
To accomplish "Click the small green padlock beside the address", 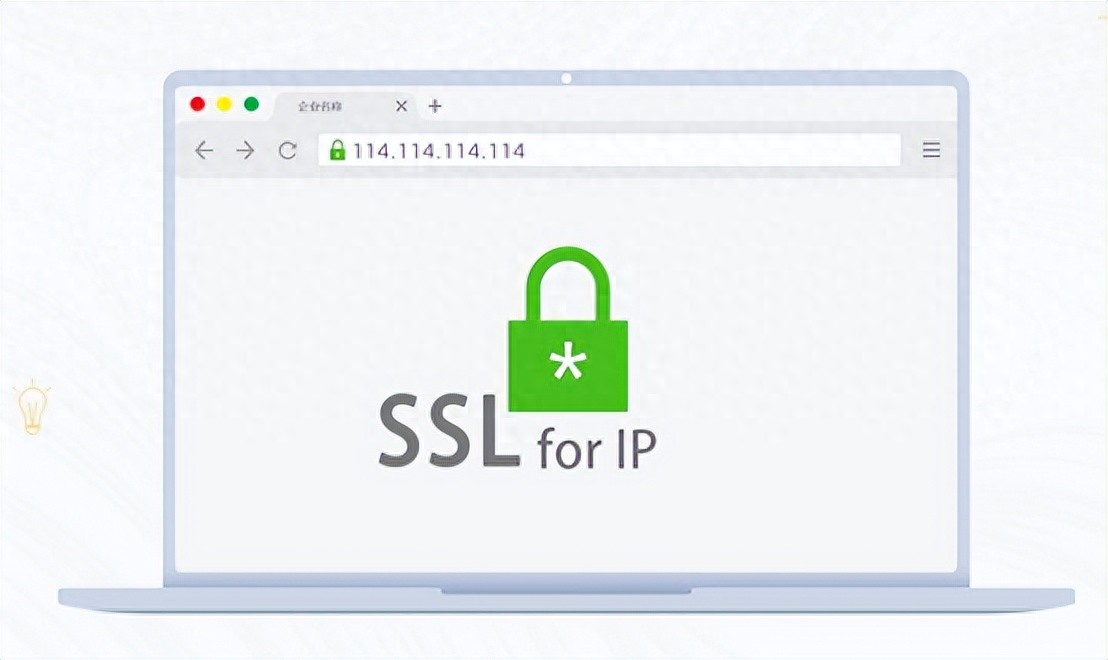I will (337, 150).
